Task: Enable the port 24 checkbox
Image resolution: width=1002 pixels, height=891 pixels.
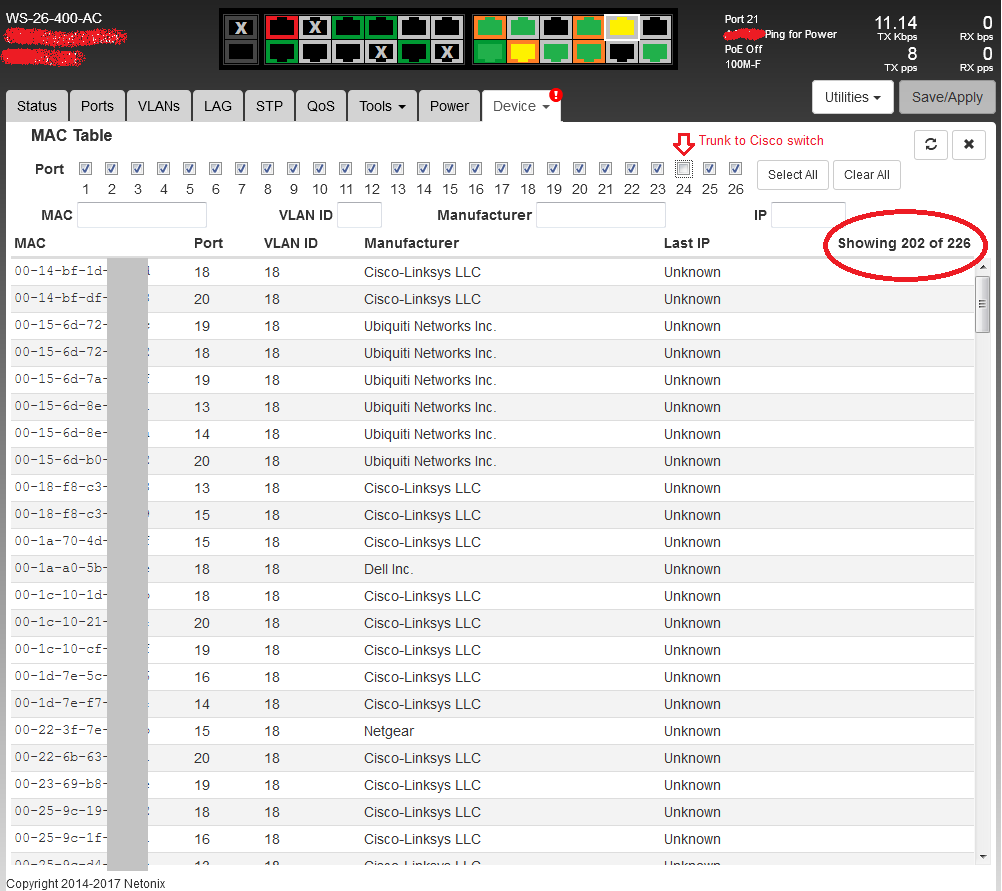Action: click(x=684, y=169)
